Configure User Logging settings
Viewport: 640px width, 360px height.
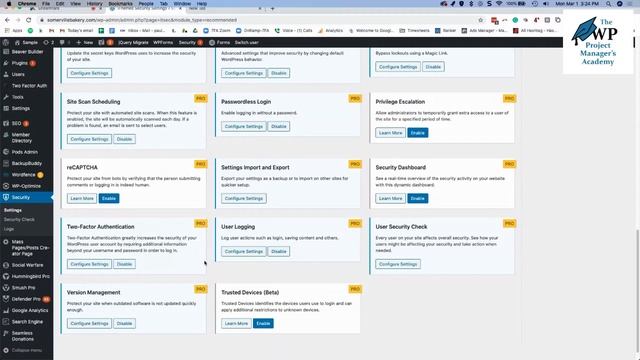pos(244,251)
